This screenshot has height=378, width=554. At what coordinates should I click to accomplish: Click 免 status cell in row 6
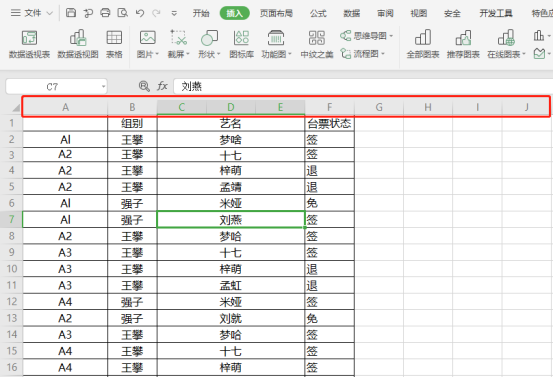(x=329, y=203)
